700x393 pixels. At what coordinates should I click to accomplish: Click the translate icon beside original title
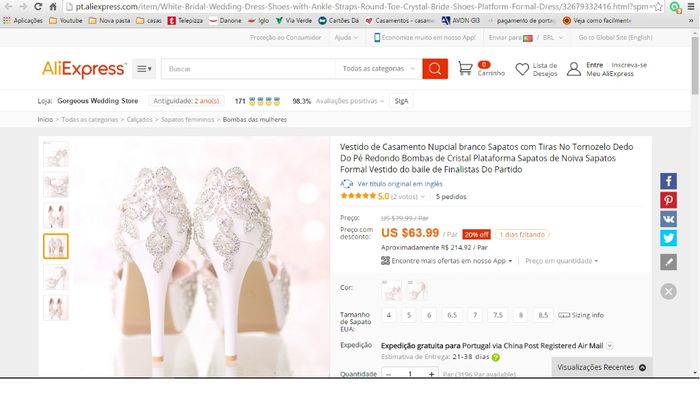pyautogui.click(x=346, y=184)
